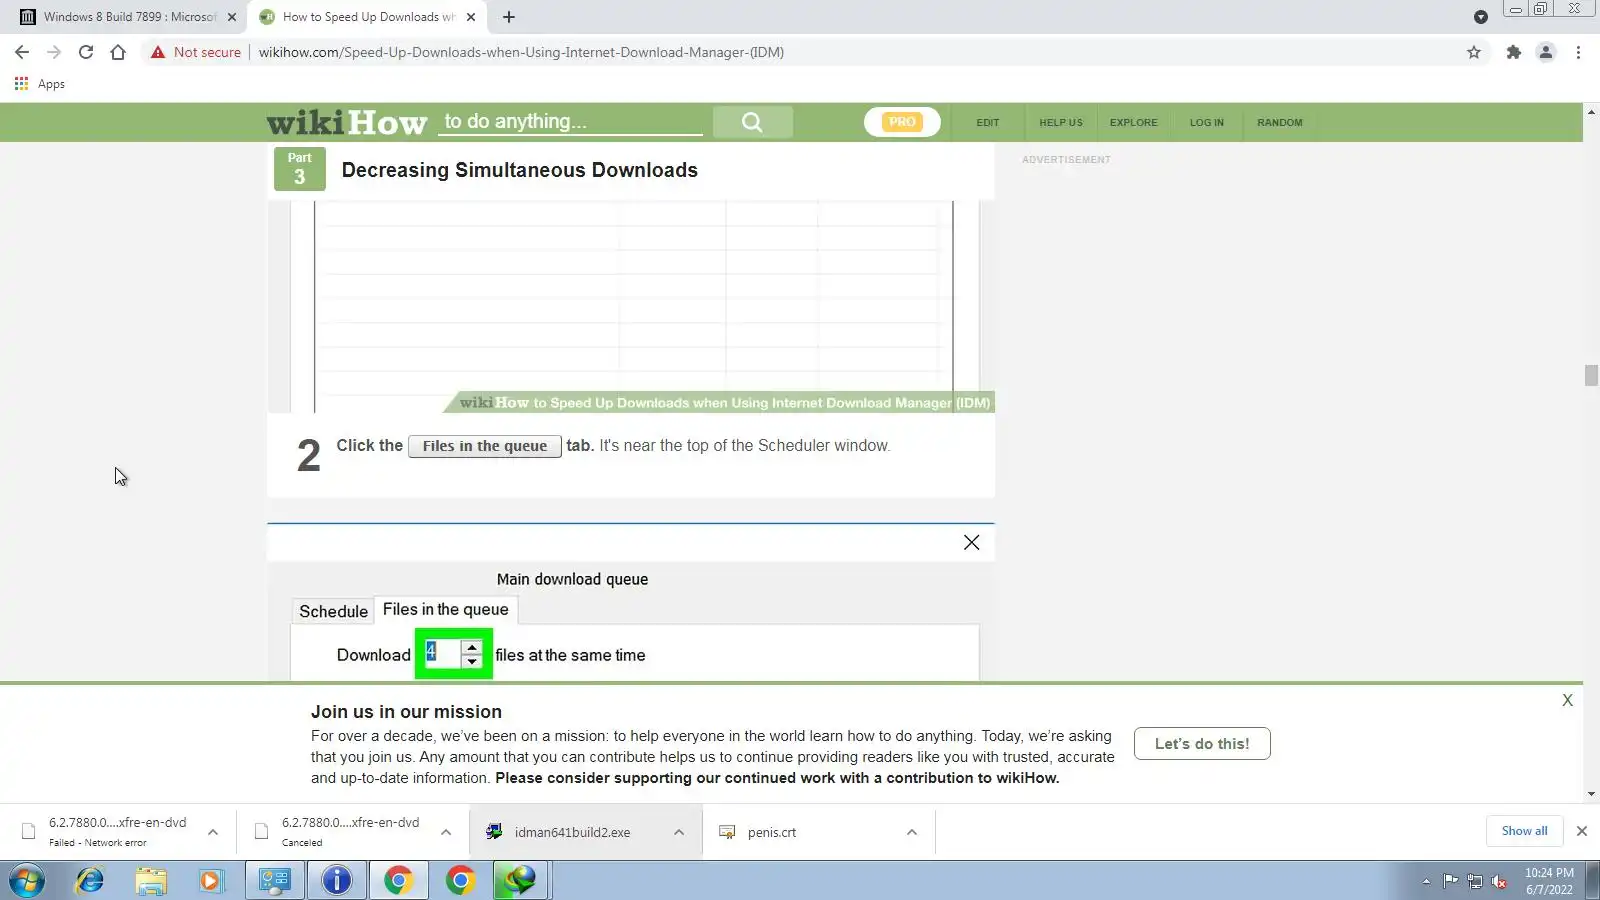Launch Internet Explorer from taskbar
The image size is (1600, 900).
coord(90,881)
